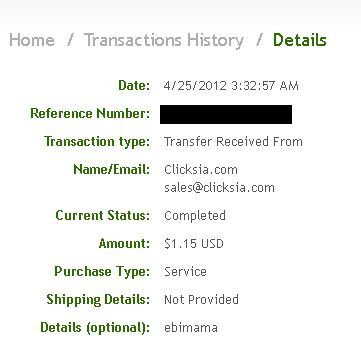Click the Reference Number: label
Image resolution: width=361 pixels, height=360 pixels.
[90, 114]
